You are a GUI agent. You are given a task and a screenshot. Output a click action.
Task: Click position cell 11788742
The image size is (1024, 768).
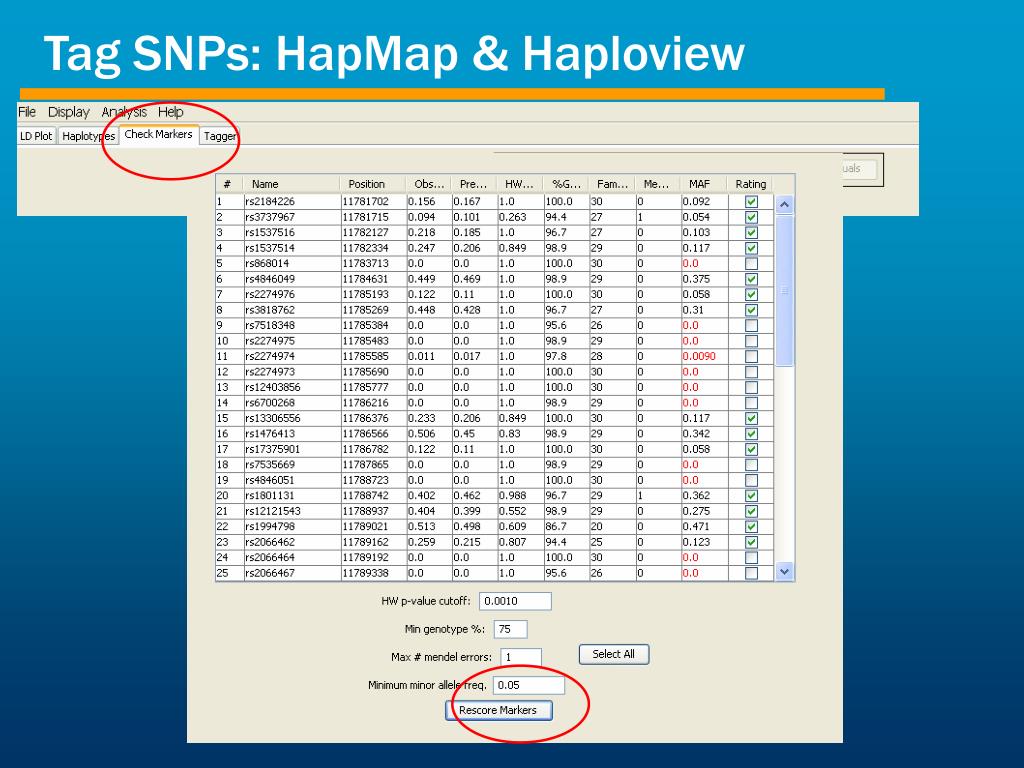pos(366,496)
